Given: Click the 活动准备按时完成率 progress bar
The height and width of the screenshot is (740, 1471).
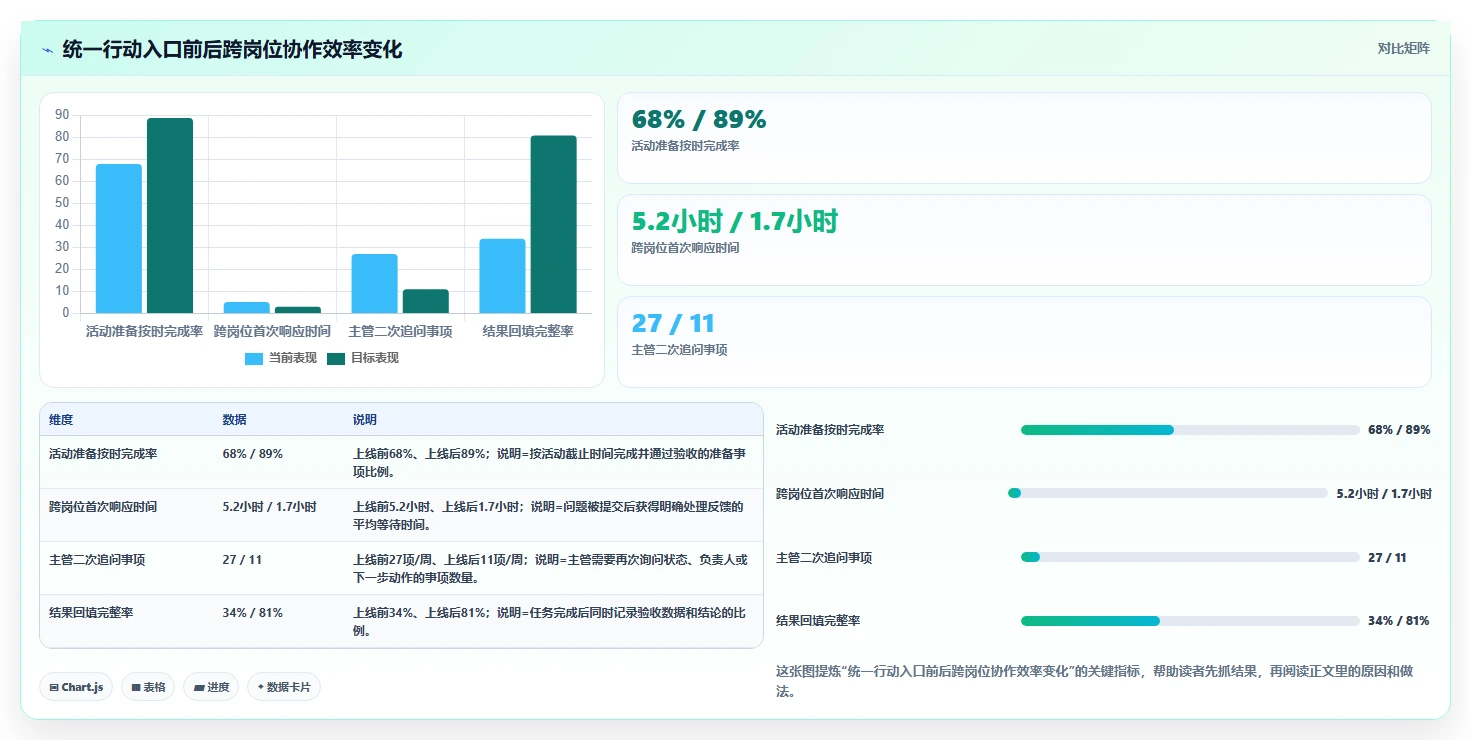Looking at the screenshot, I should pyautogui.click(x=1190, y=430).
